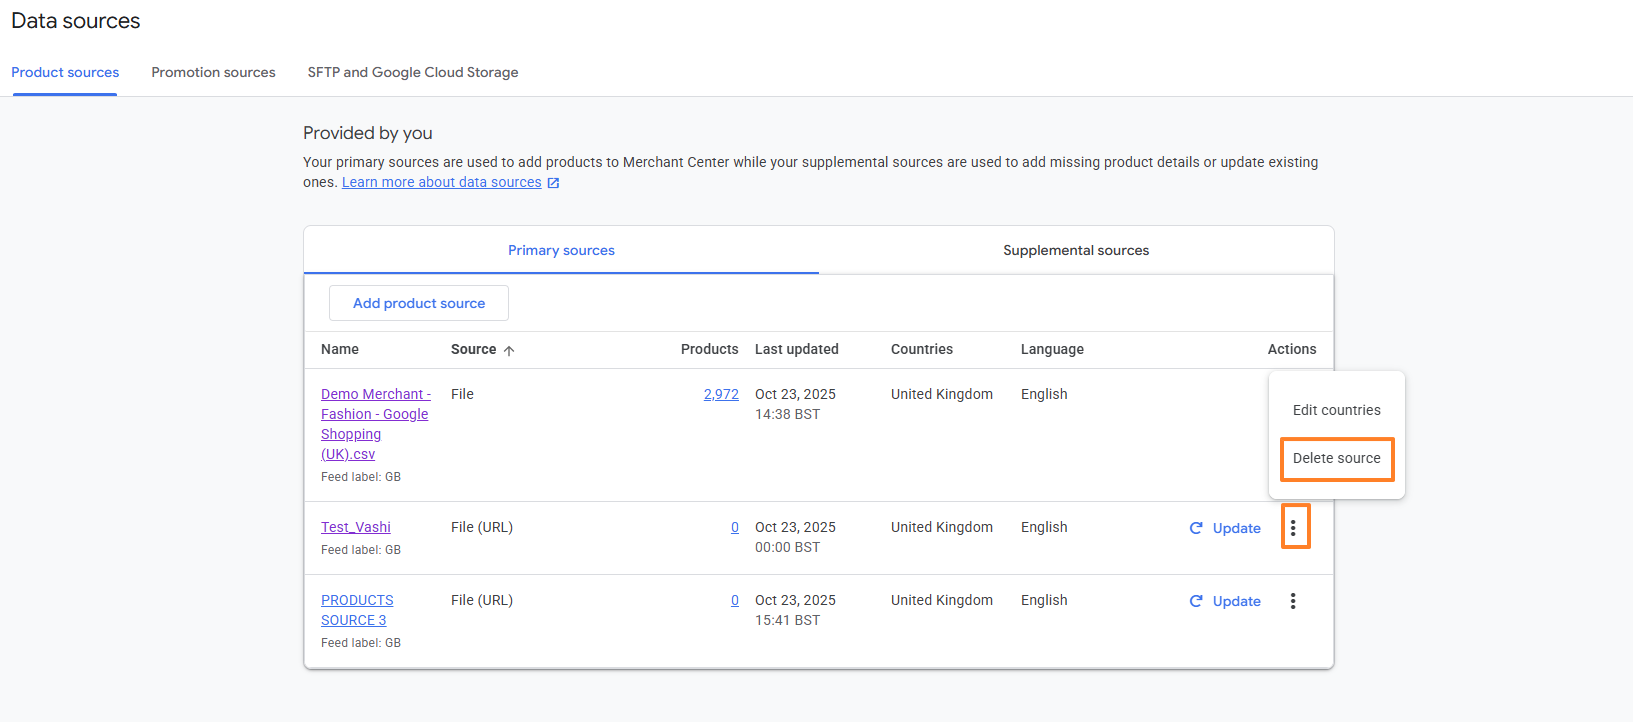Choose Edit countries in the actions menu
Viewport: 1633px width, 722px height.
tap(1336, 410)
